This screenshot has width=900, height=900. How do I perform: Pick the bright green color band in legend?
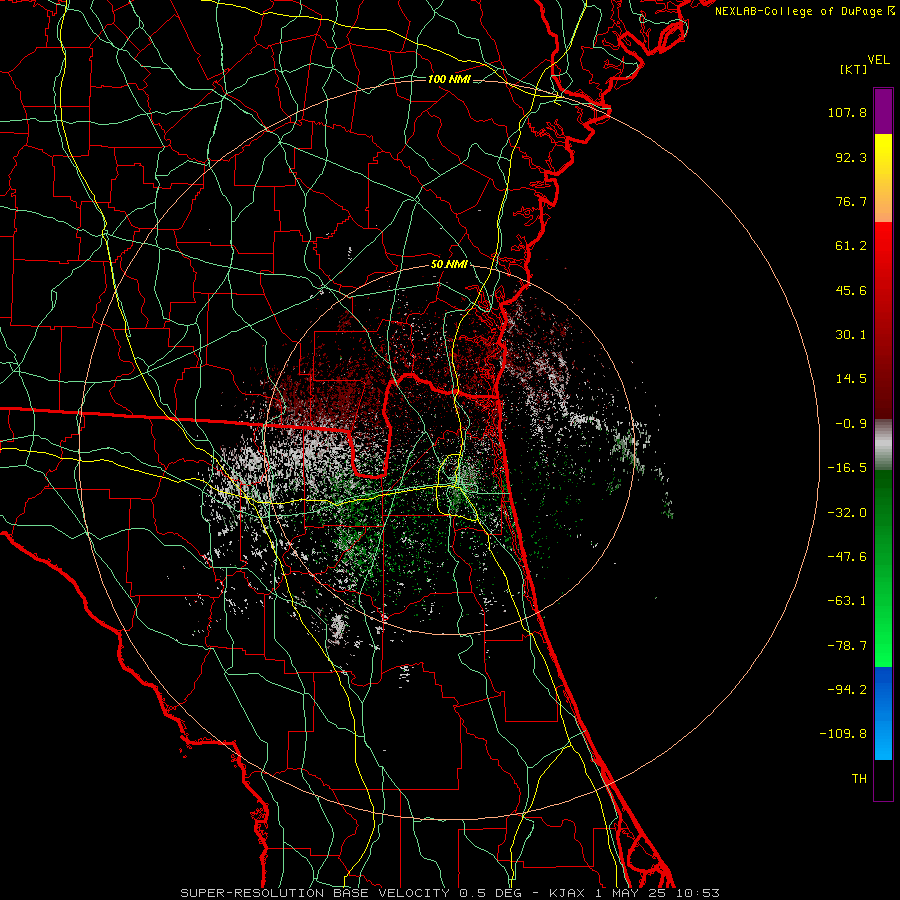(883, 568)
